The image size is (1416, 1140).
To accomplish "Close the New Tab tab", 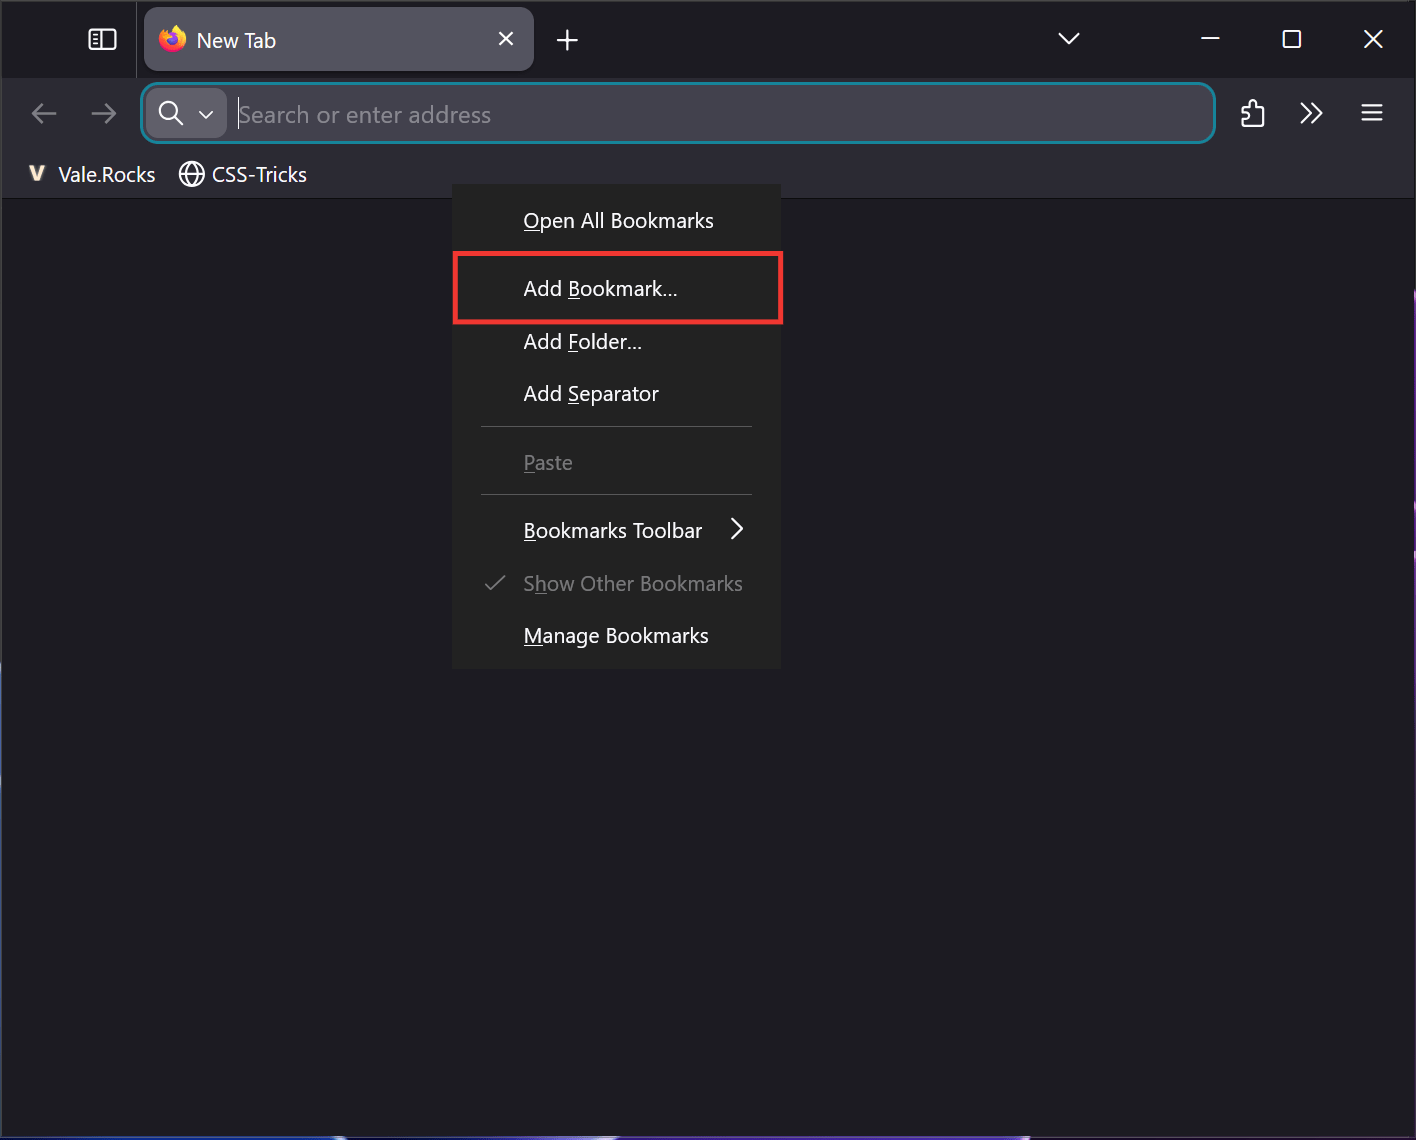I will coord(505,39).
